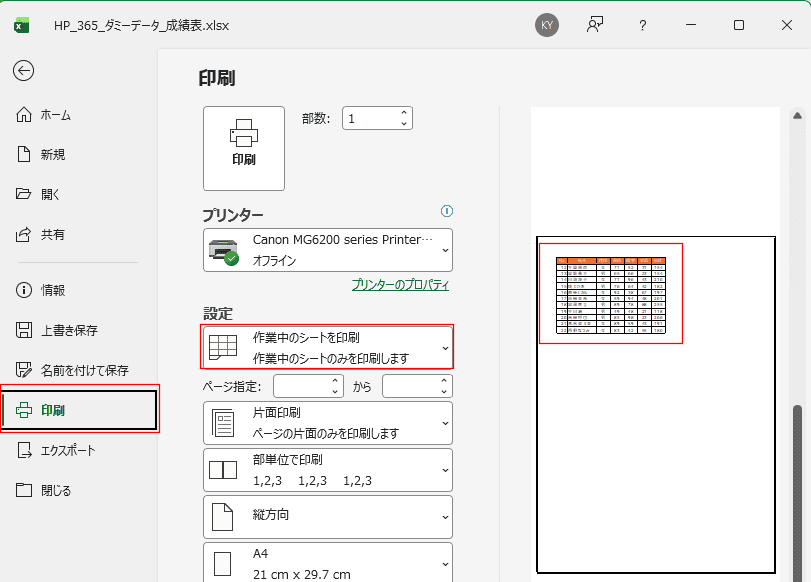The height and width of the screenshot is (582, 811).
Task: Click the feedback person icon in title bar
Action: tap(595, 25)
